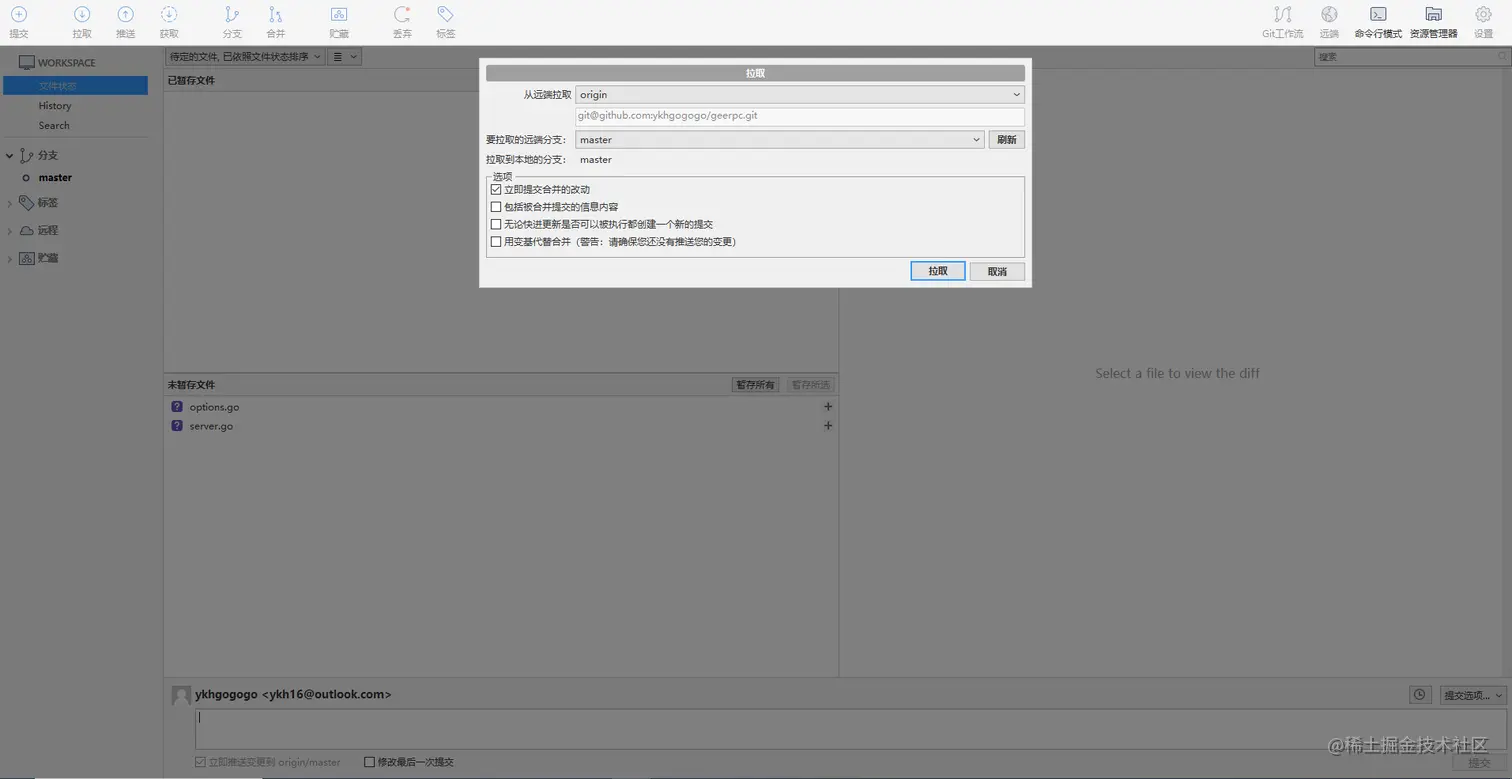Open the 要拉取的远端分支 master dropdown
Viewport: 1512px width, 779px height.
pyautogui.click(x=780, y=140)
